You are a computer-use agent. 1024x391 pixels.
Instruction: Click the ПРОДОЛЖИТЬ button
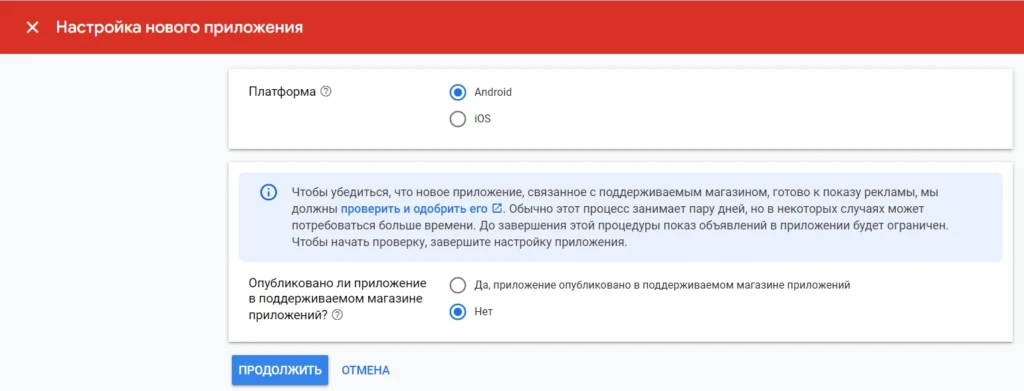pos(280,370)
